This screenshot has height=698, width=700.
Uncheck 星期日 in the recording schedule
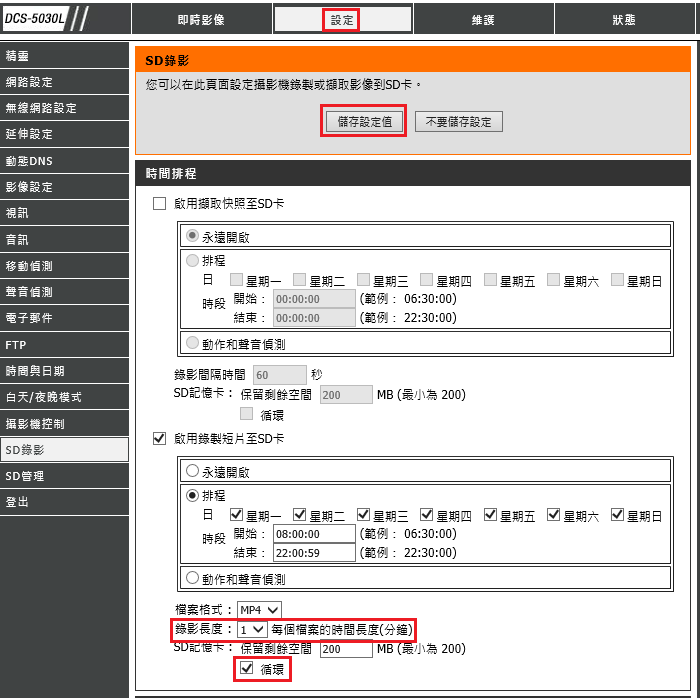(x=617, y=515)
